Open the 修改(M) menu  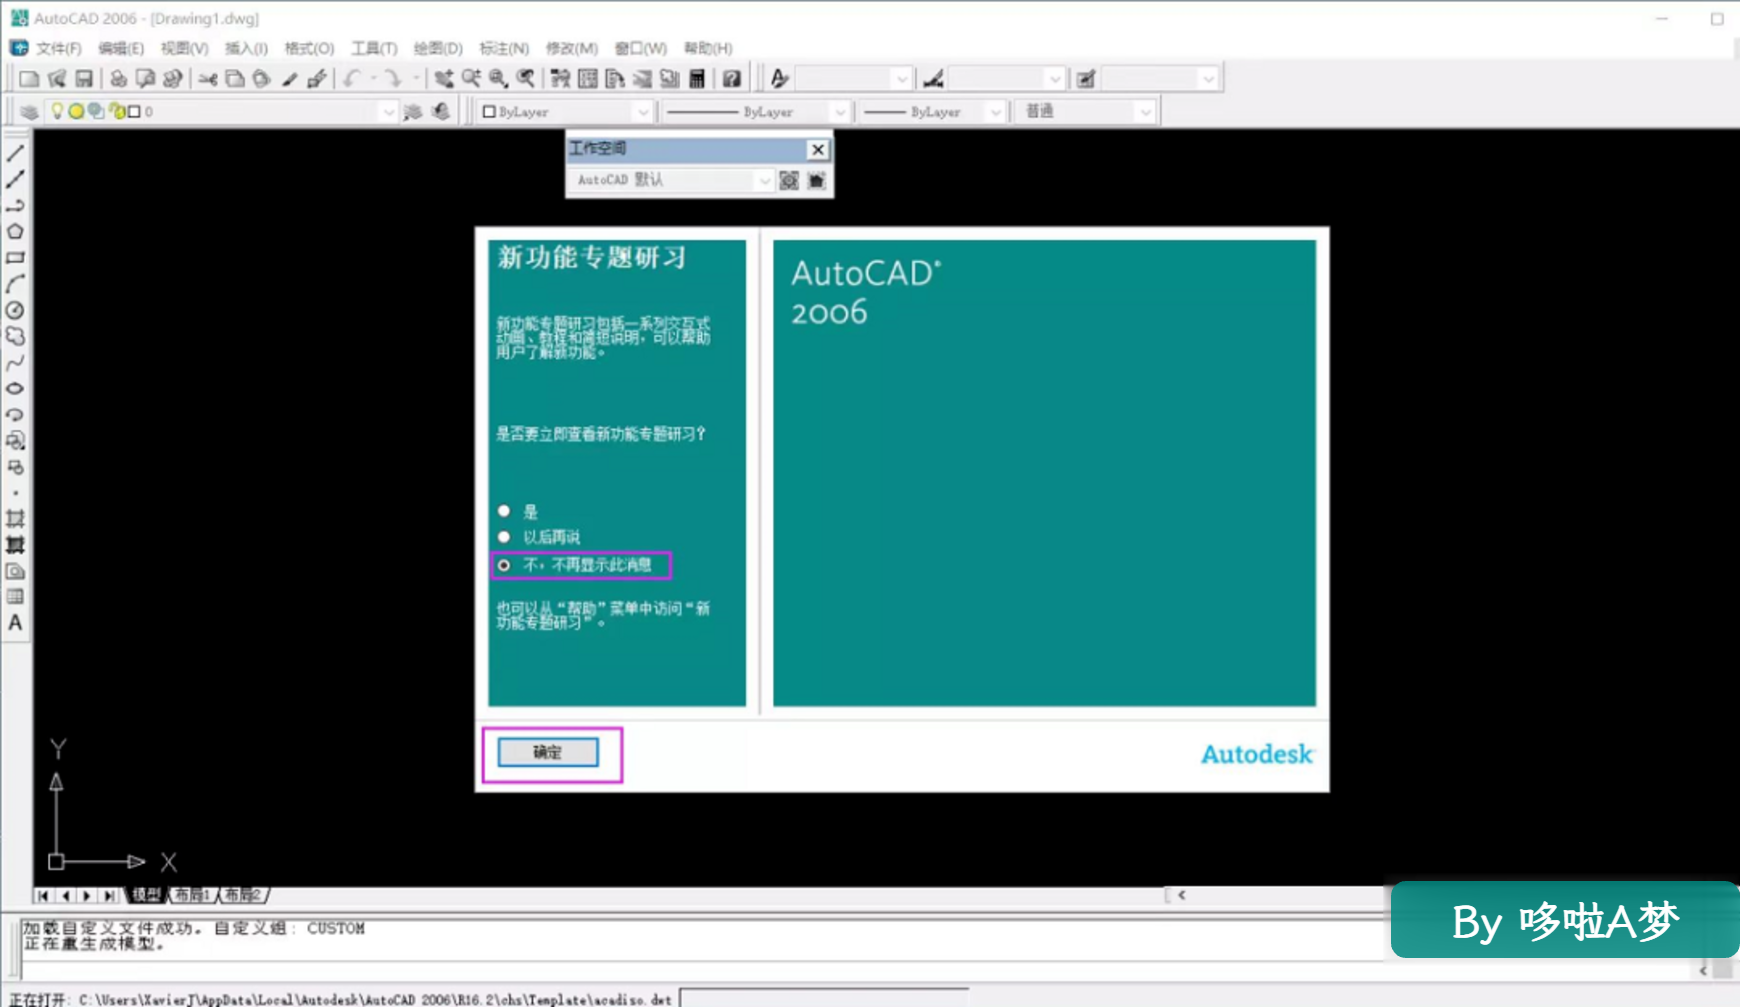[x=571, y=48]
